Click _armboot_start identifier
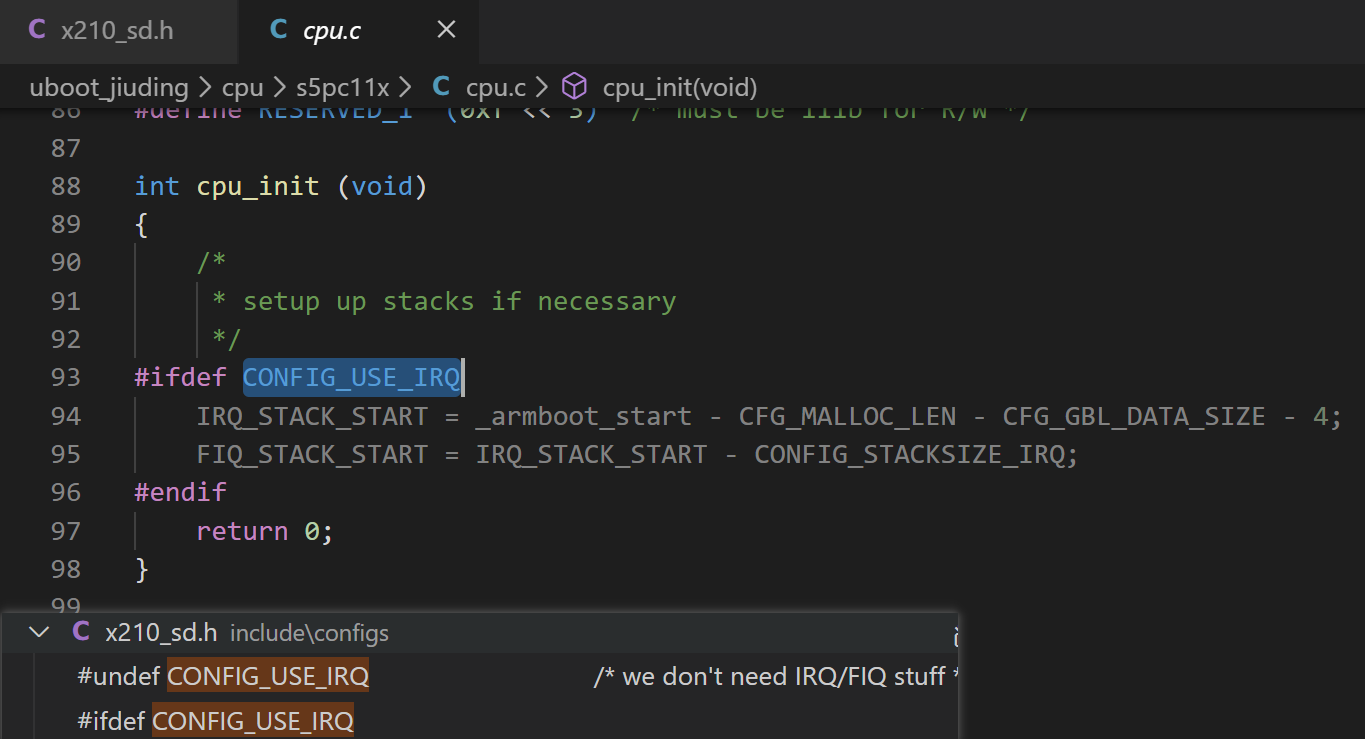The width and height of the screenshot is (1365, 739). pos(584,416)
